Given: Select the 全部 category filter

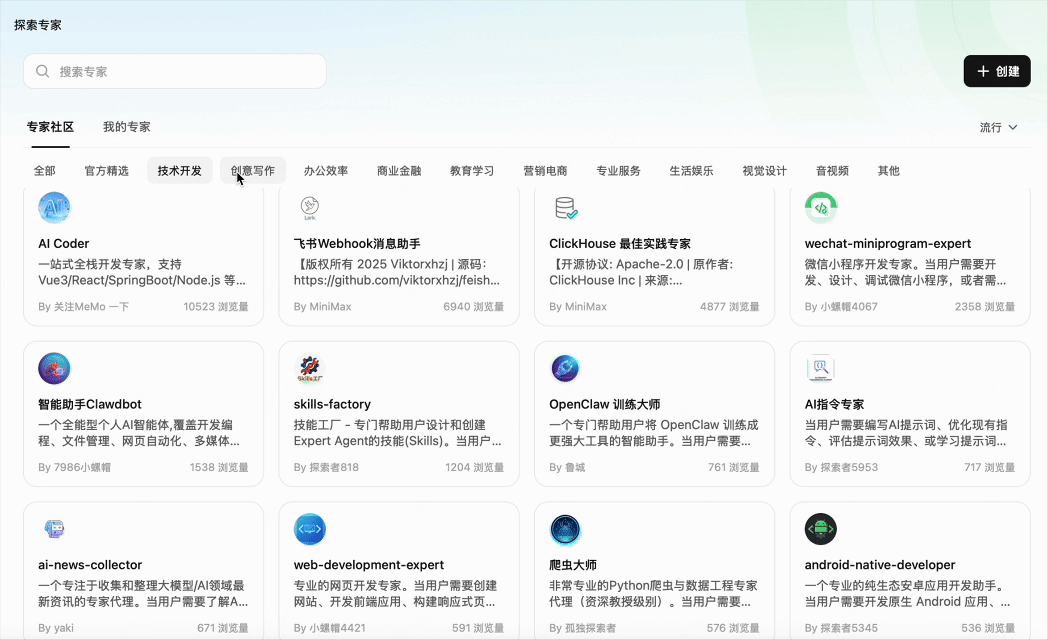Looking at the screenshot, I should pos(45,171).
